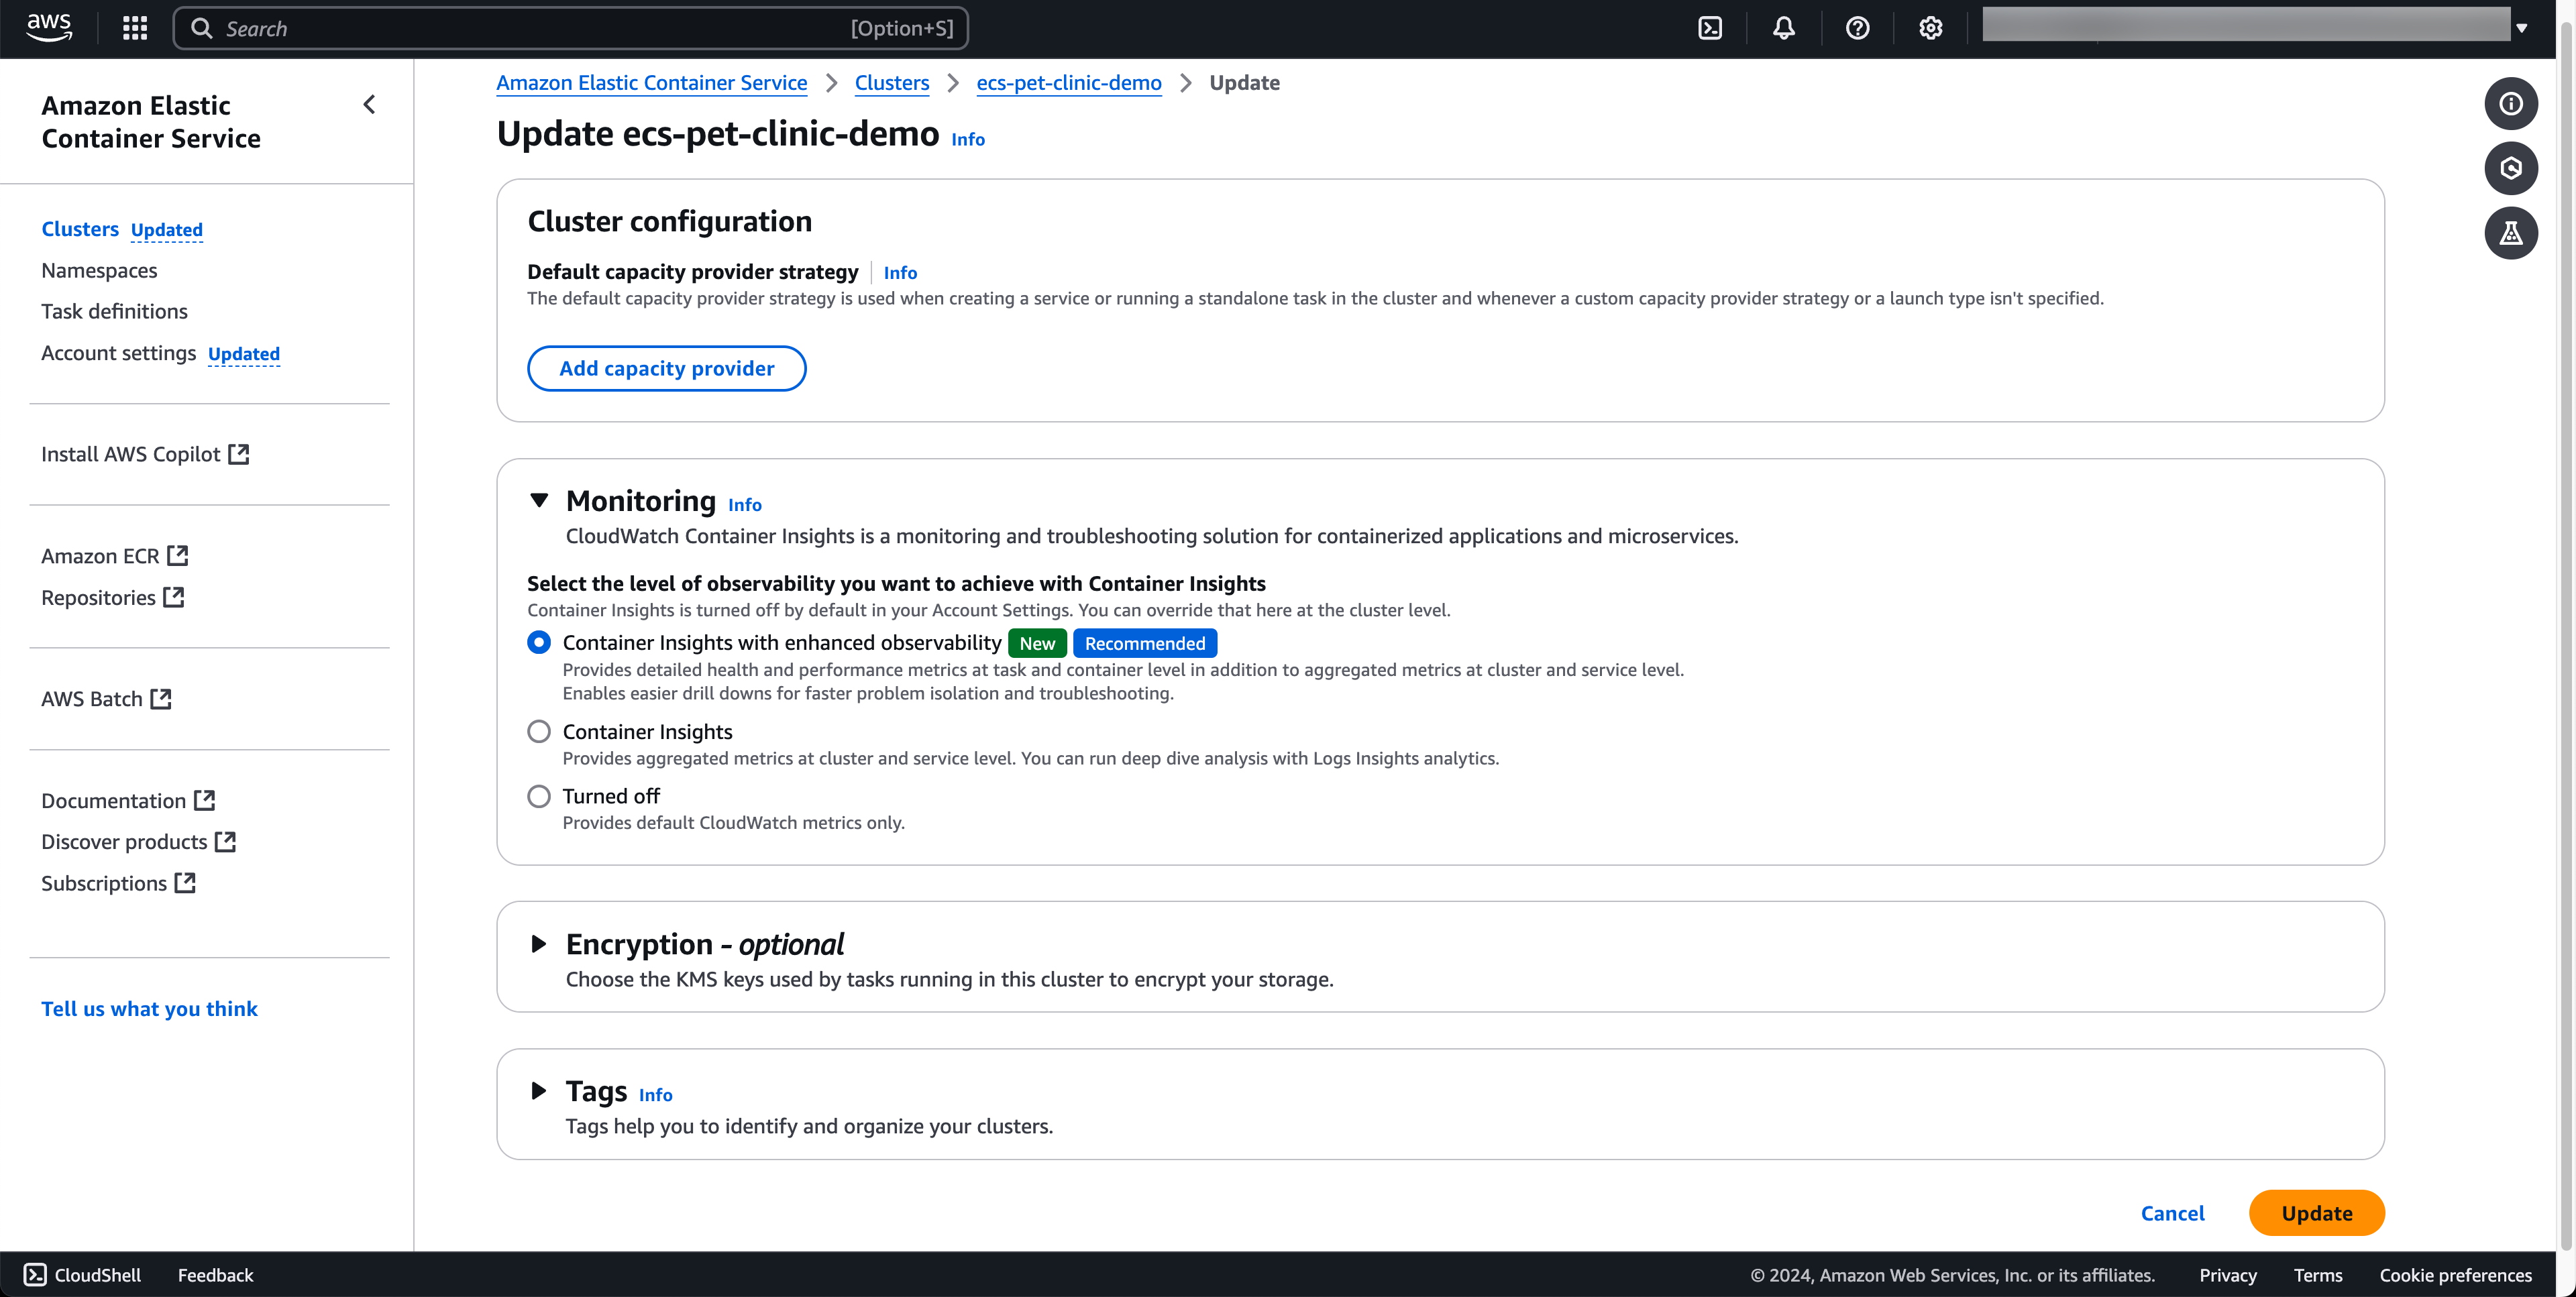The image size is (2576, 1297).
Task: Expand the Encryption optional section
Action: pyautogui.click(x=539, y=944)
